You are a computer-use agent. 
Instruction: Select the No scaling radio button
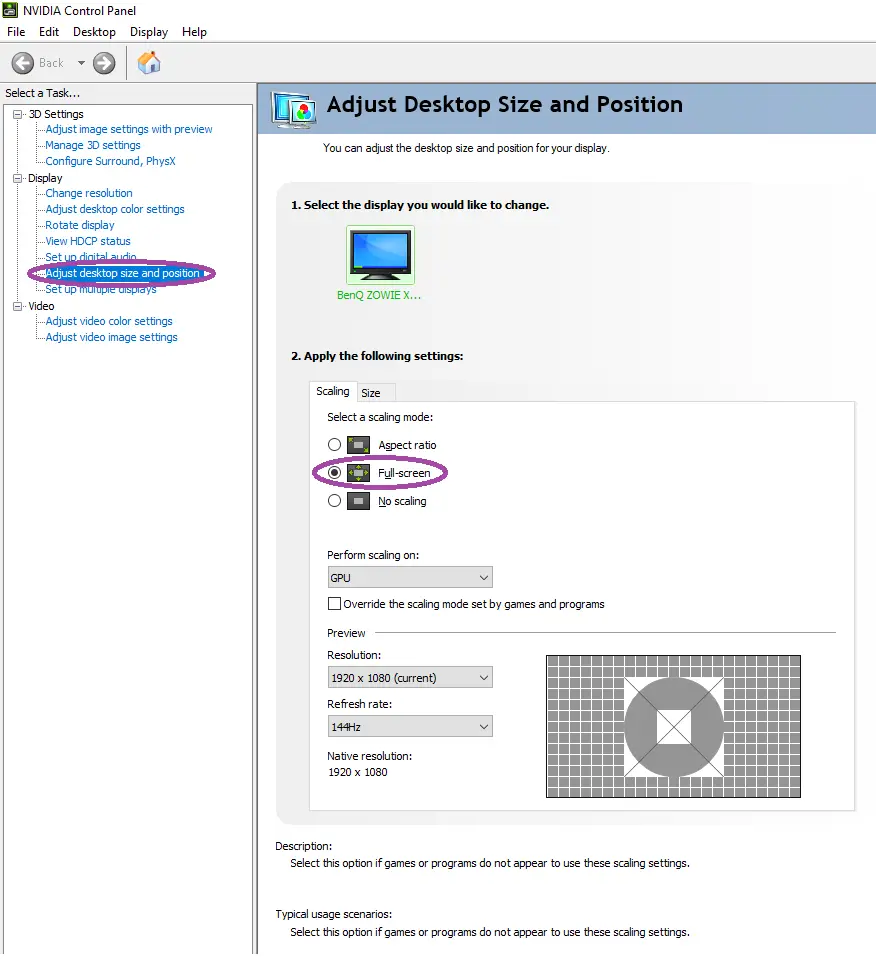[x=335, y=500]
